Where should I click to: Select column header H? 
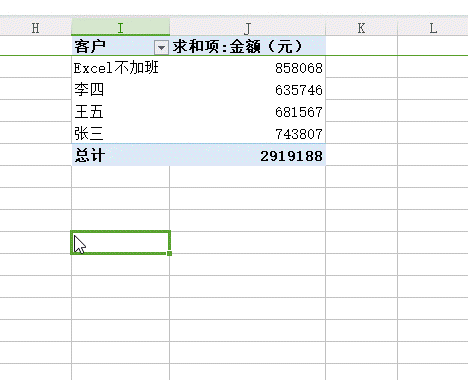[36, 27]
